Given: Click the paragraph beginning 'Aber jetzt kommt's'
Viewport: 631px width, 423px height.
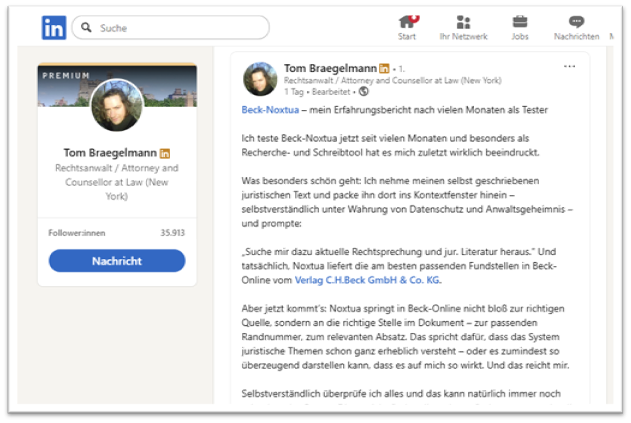Looking at the screenshot, I should tap(405, 337).
